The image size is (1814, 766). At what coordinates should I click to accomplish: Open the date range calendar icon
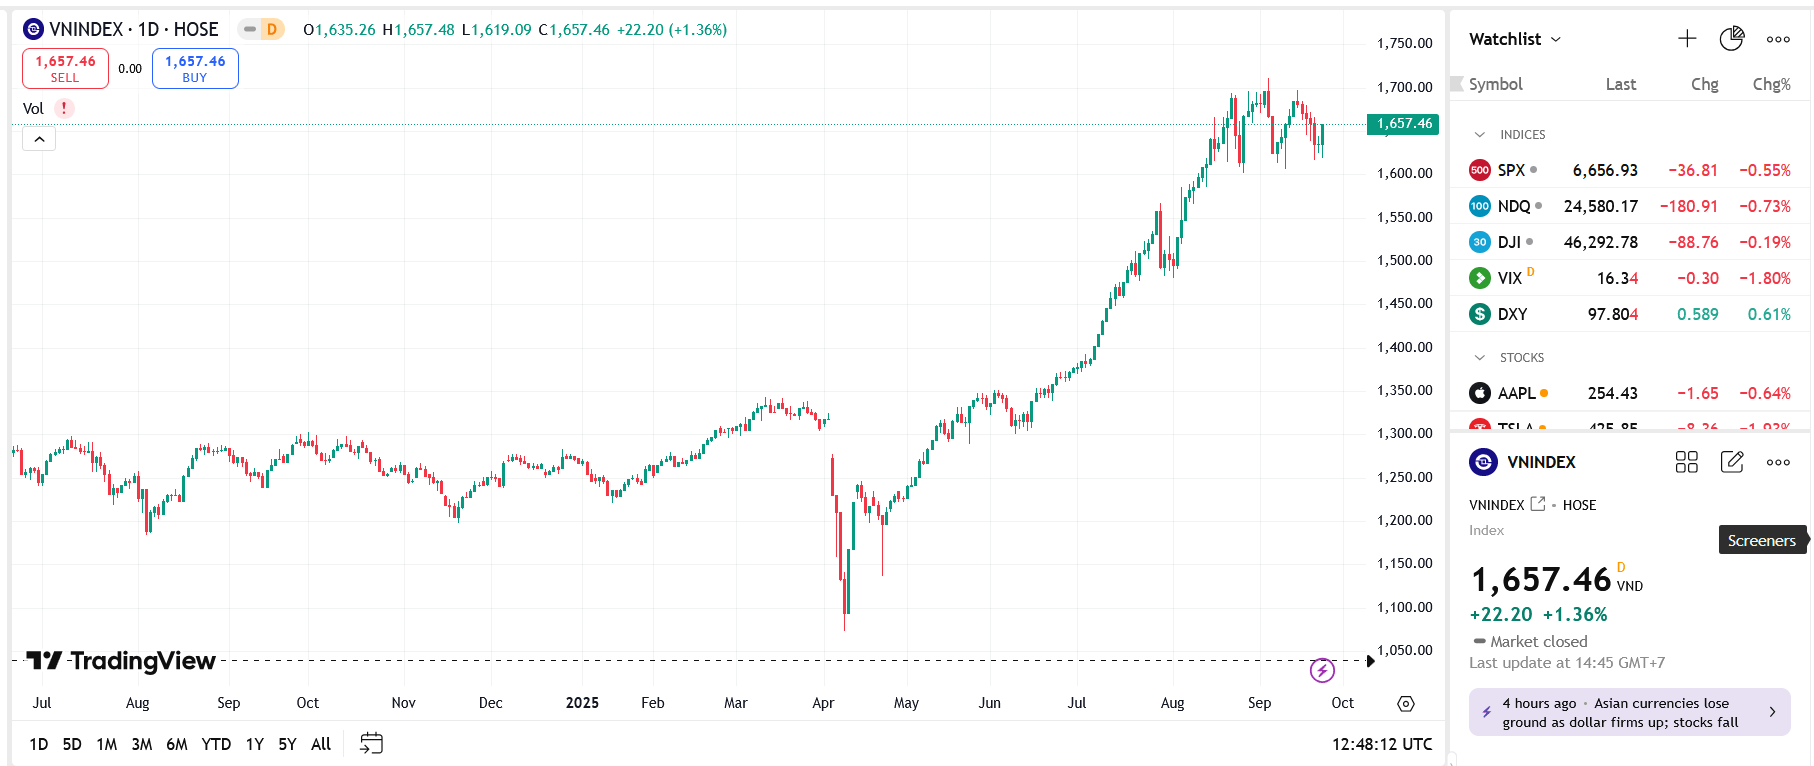[x=371, y=743]
